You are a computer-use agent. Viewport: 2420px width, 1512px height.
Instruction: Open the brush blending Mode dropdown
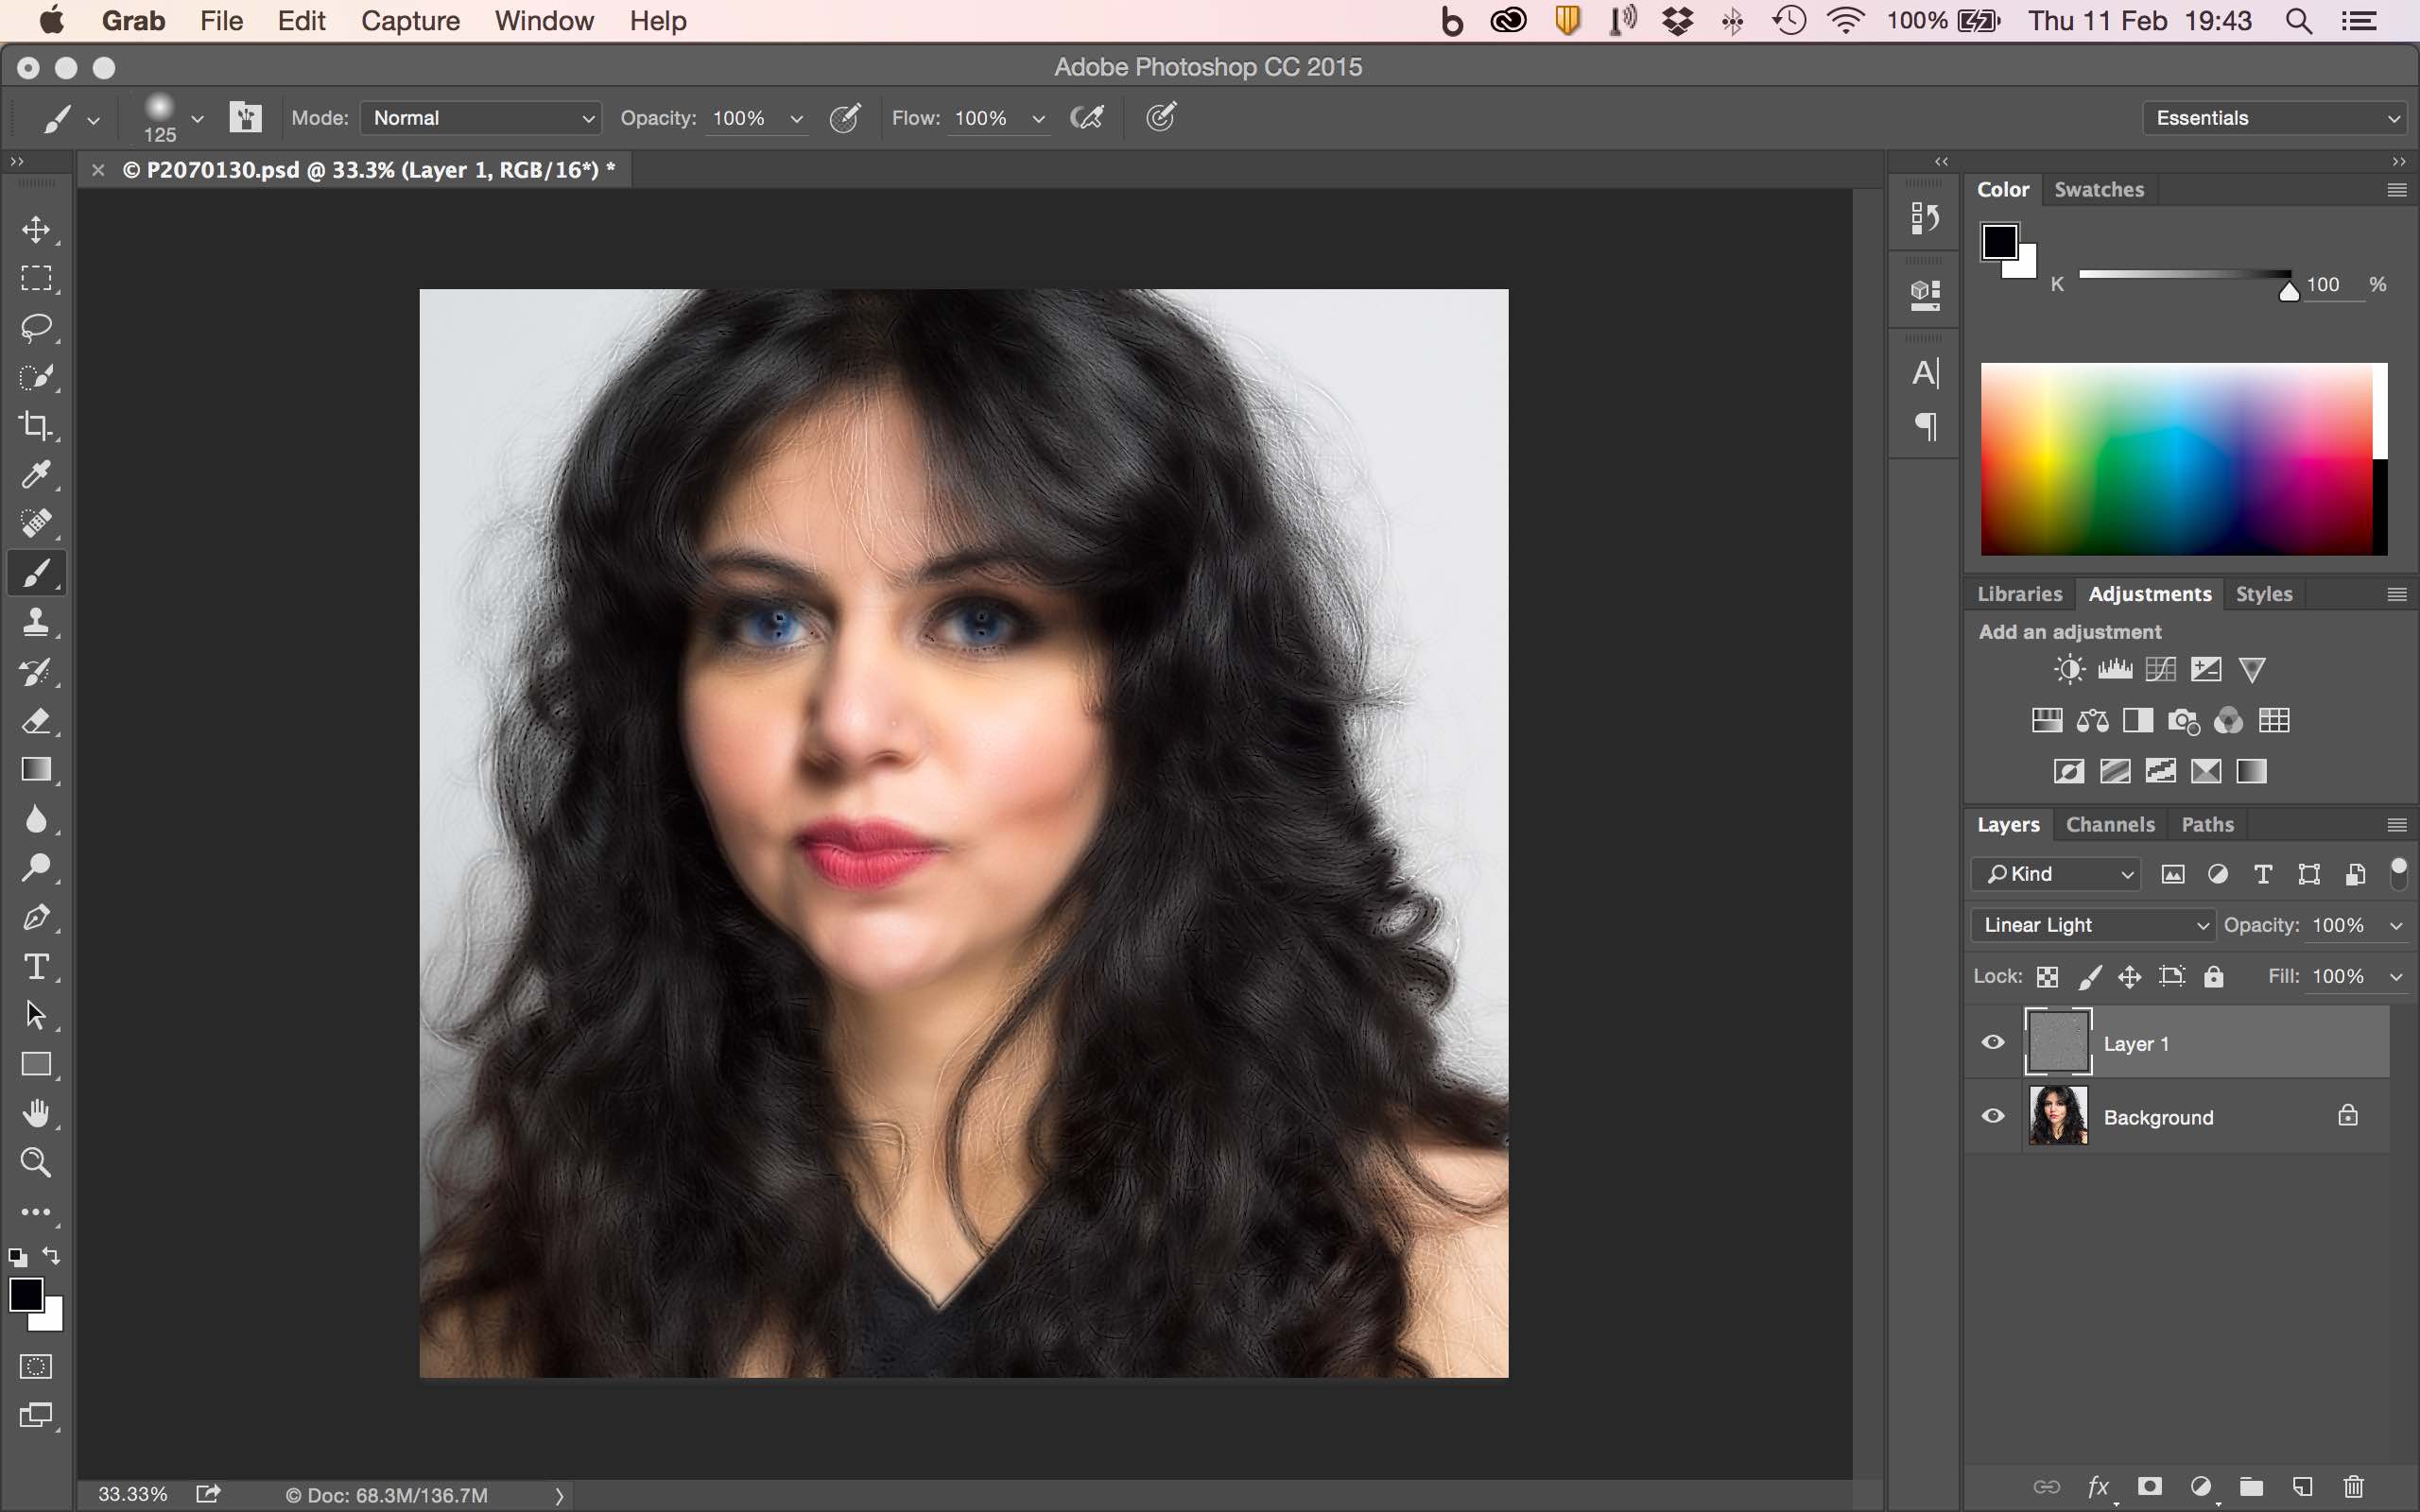[480, 117]
